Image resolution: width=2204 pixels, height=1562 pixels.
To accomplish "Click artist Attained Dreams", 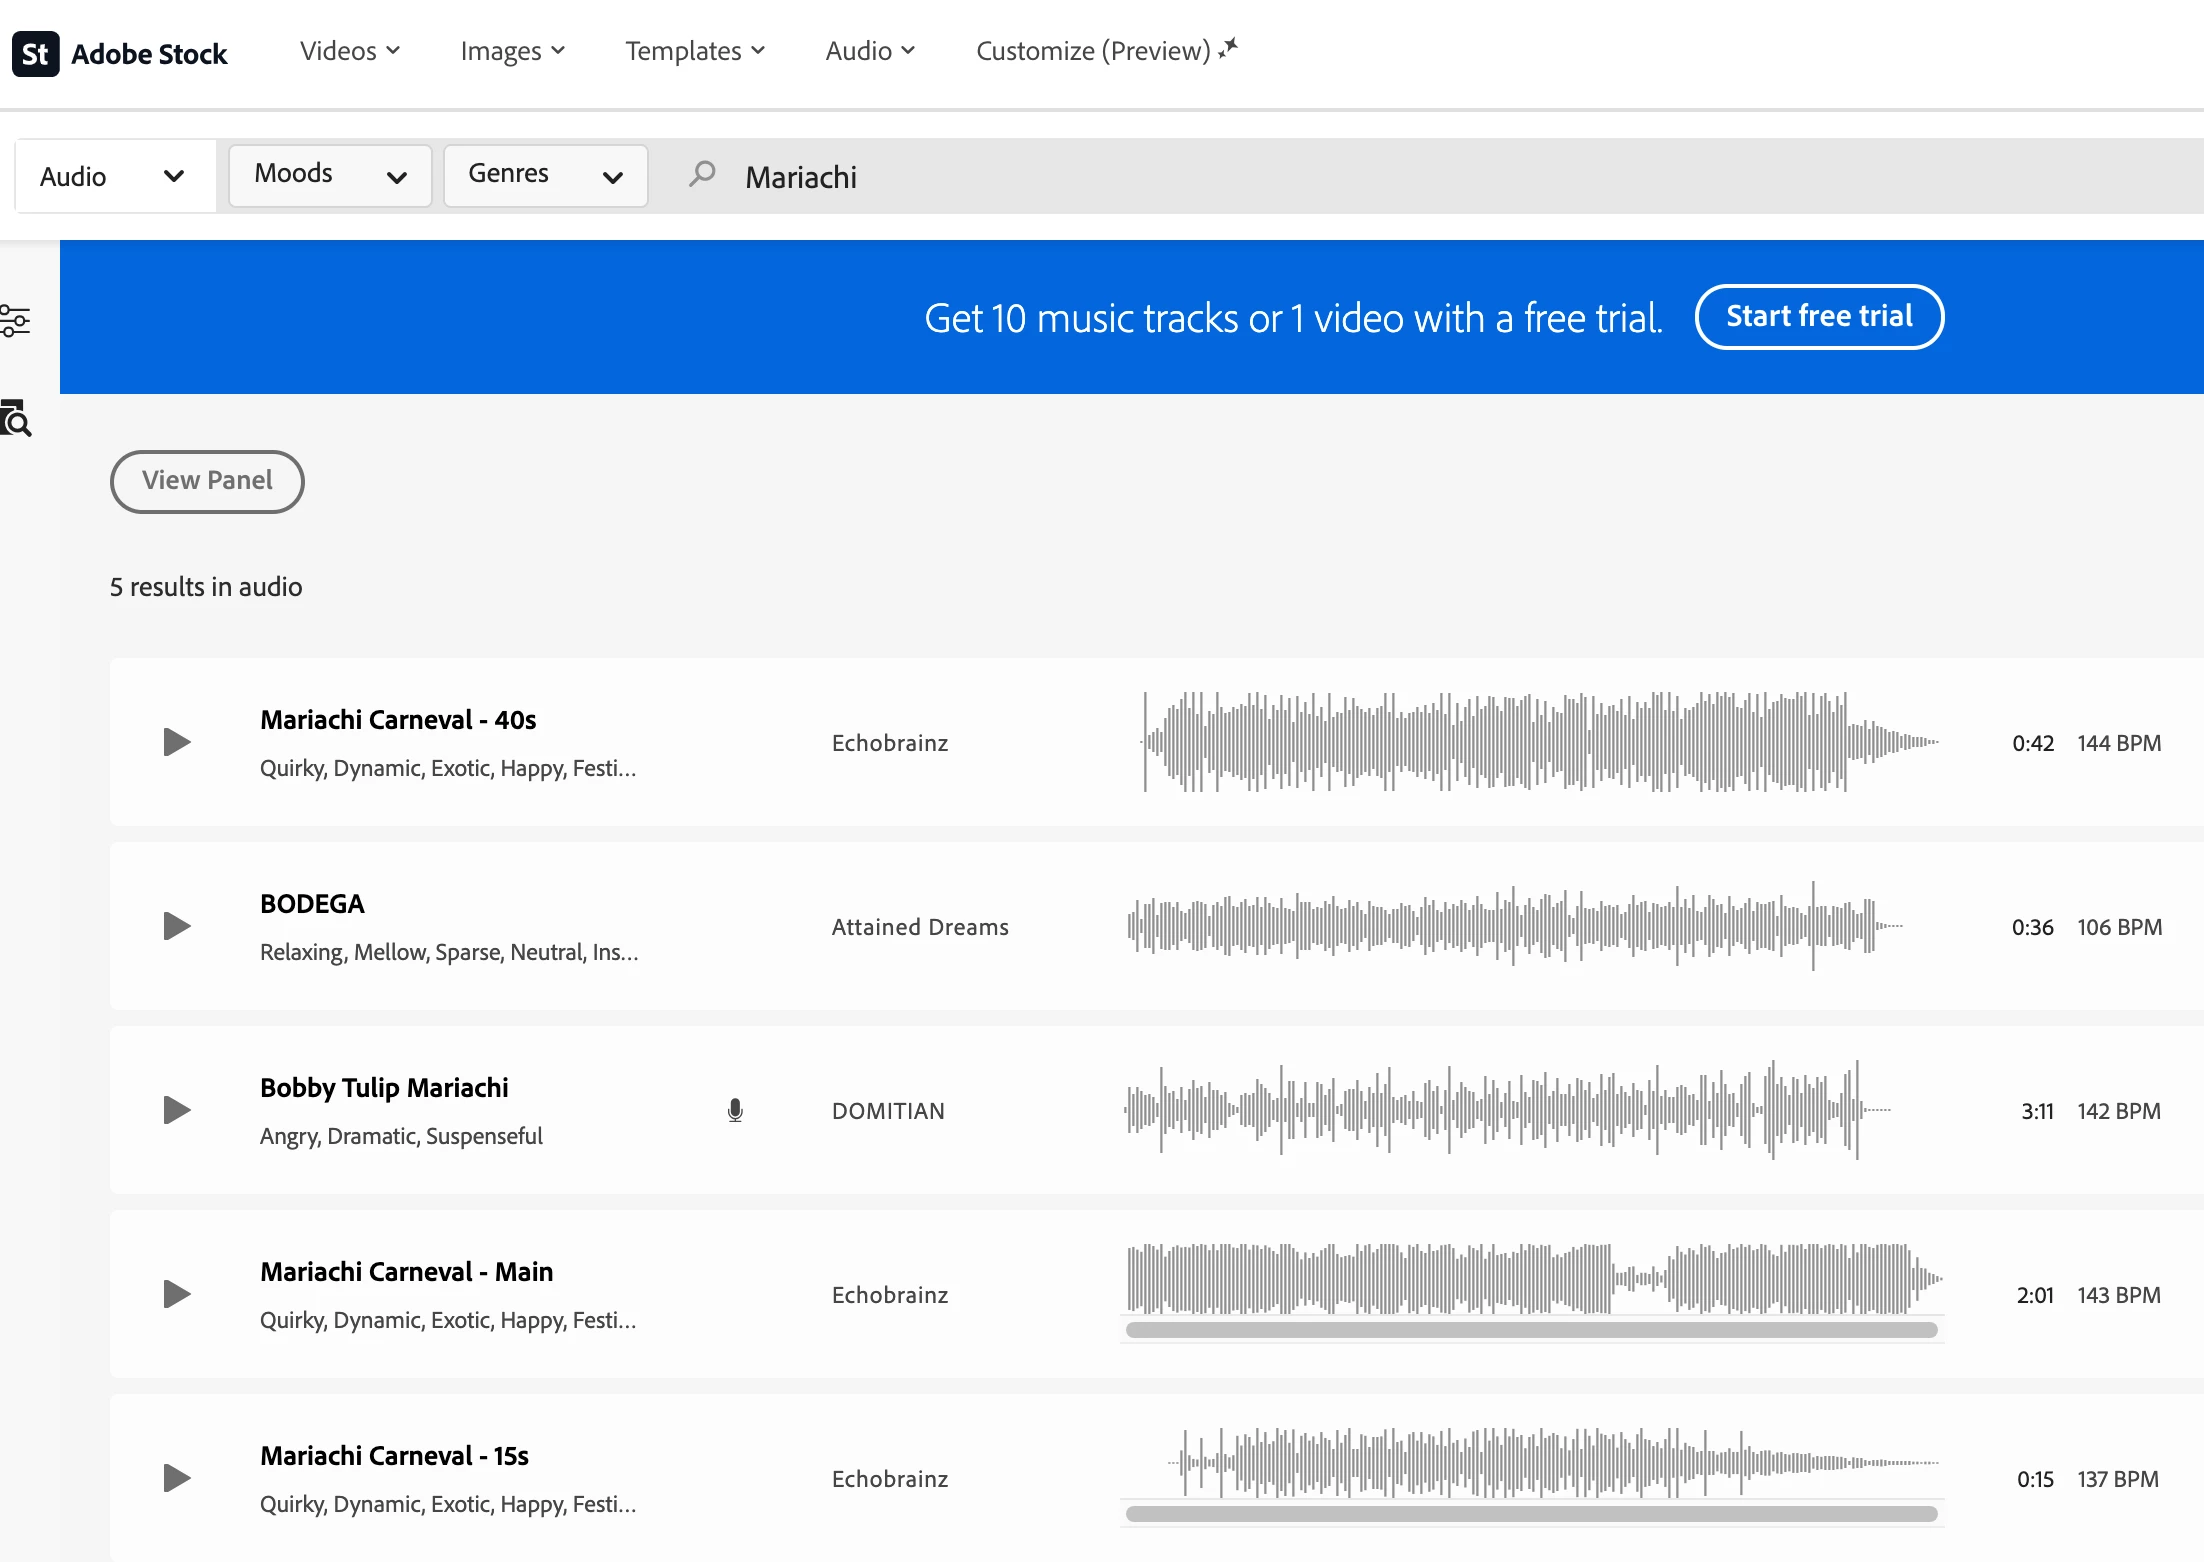I will tap(920, 927).
